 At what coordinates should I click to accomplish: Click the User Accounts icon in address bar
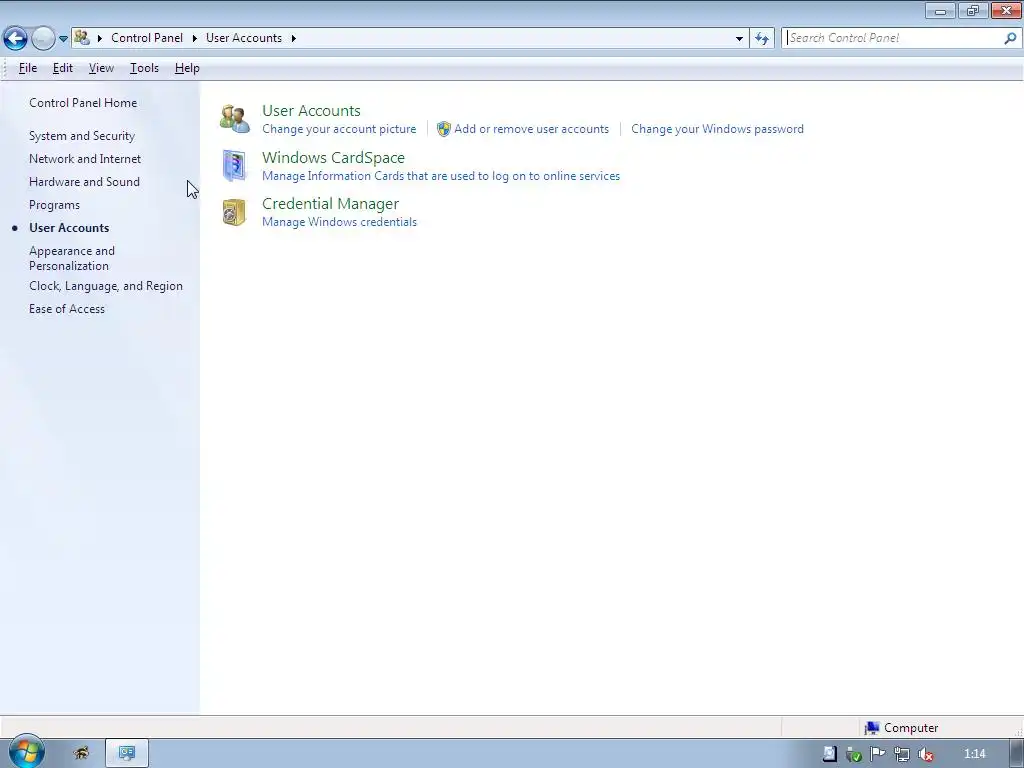[x=82, y=38]
